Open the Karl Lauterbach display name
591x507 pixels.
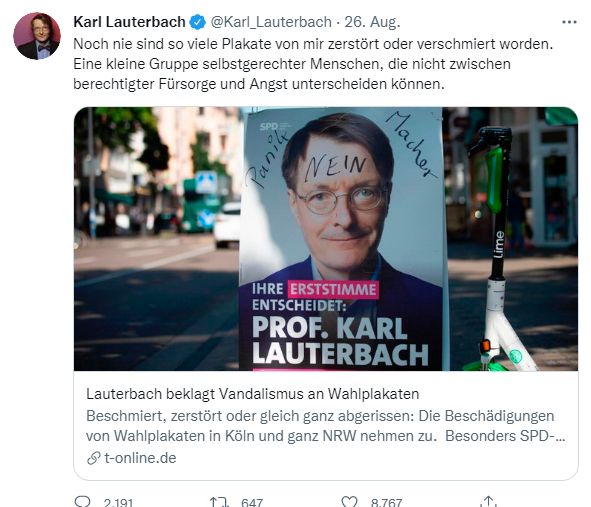(129, 22)
